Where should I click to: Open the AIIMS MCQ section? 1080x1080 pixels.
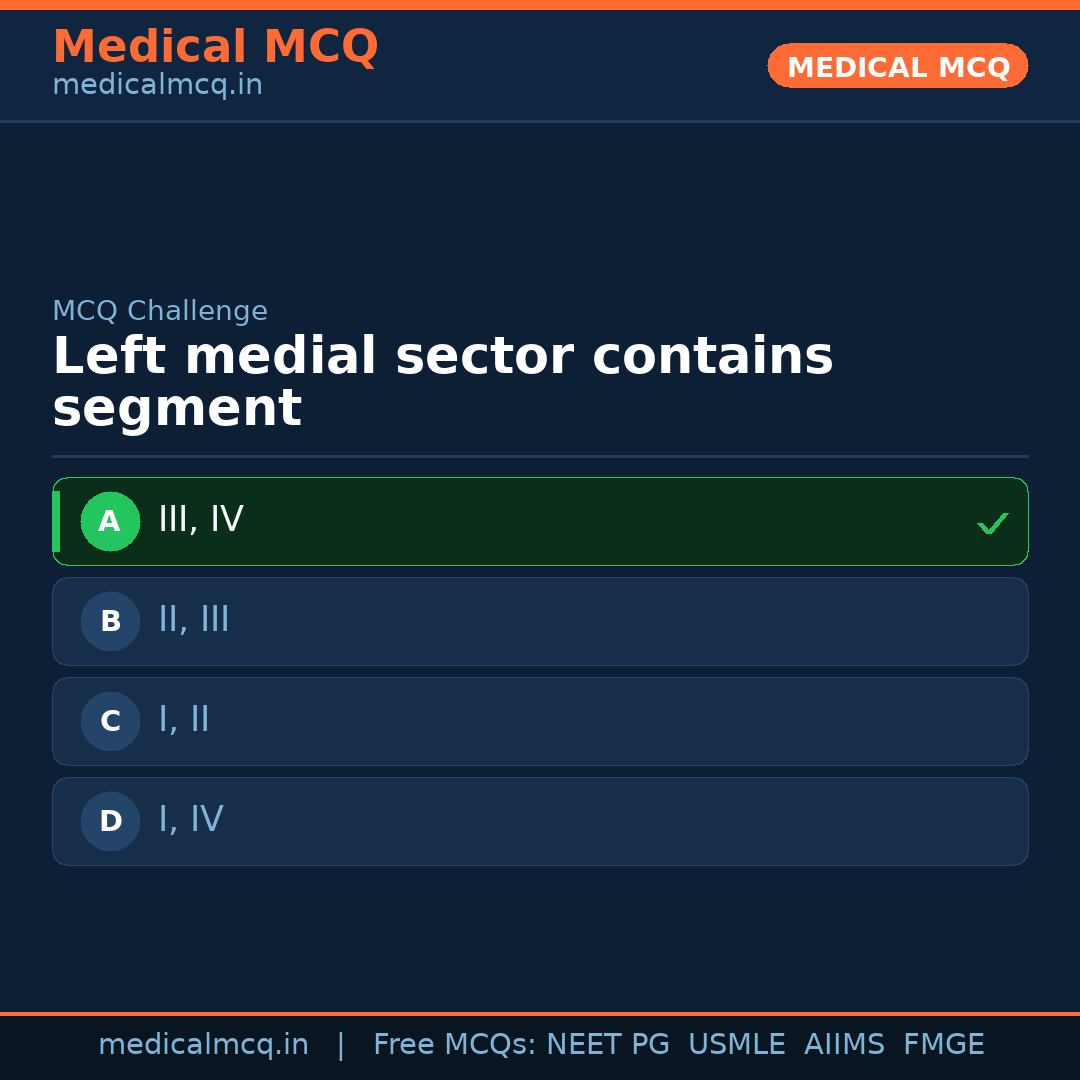tap(845, 1044)
